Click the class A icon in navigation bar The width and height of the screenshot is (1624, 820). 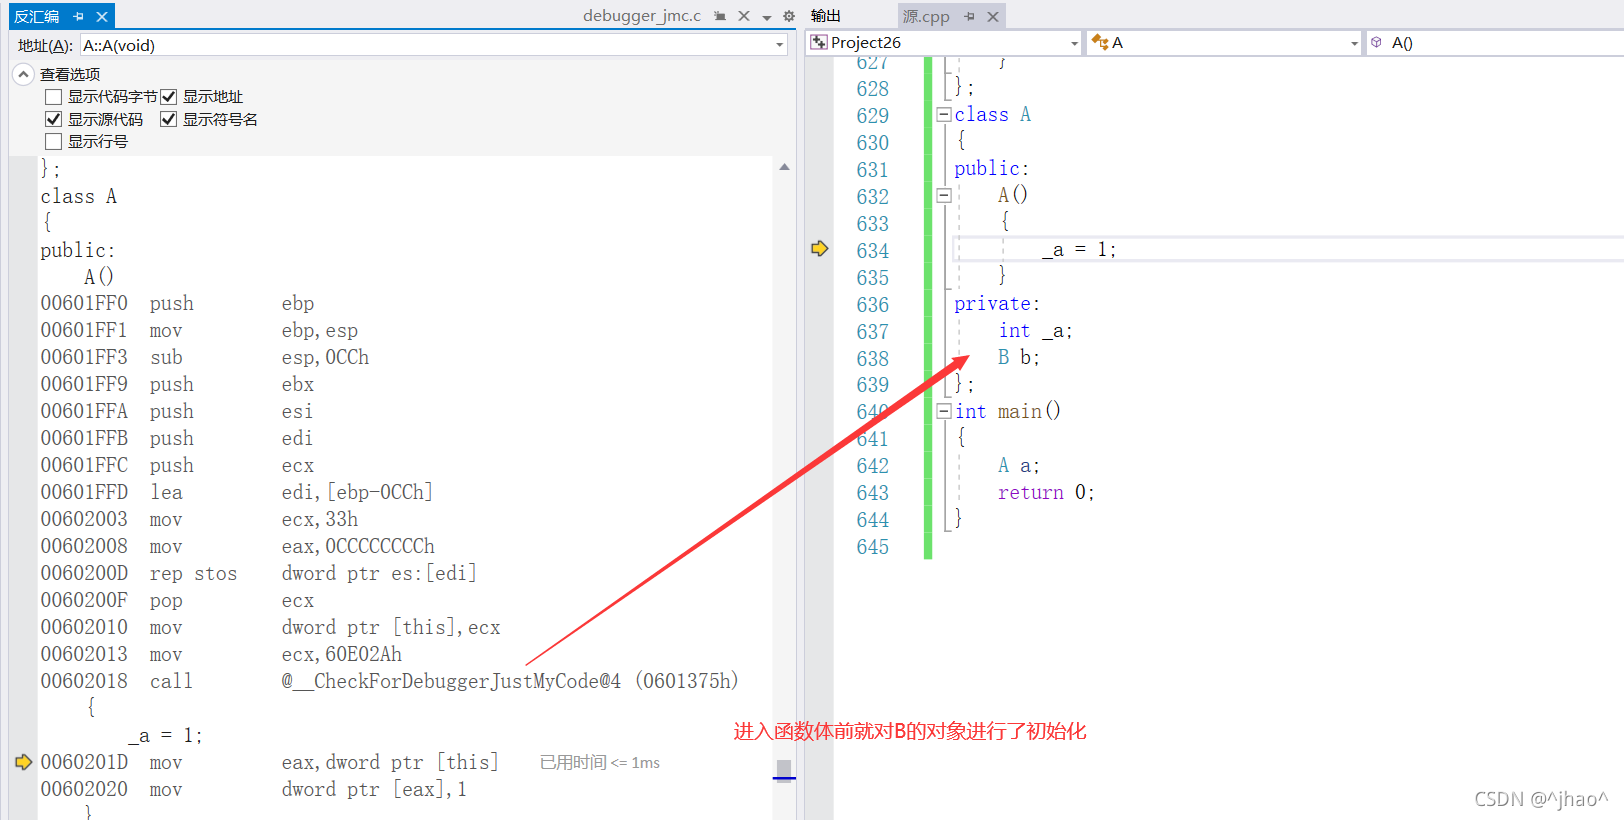coord(1100,42)
